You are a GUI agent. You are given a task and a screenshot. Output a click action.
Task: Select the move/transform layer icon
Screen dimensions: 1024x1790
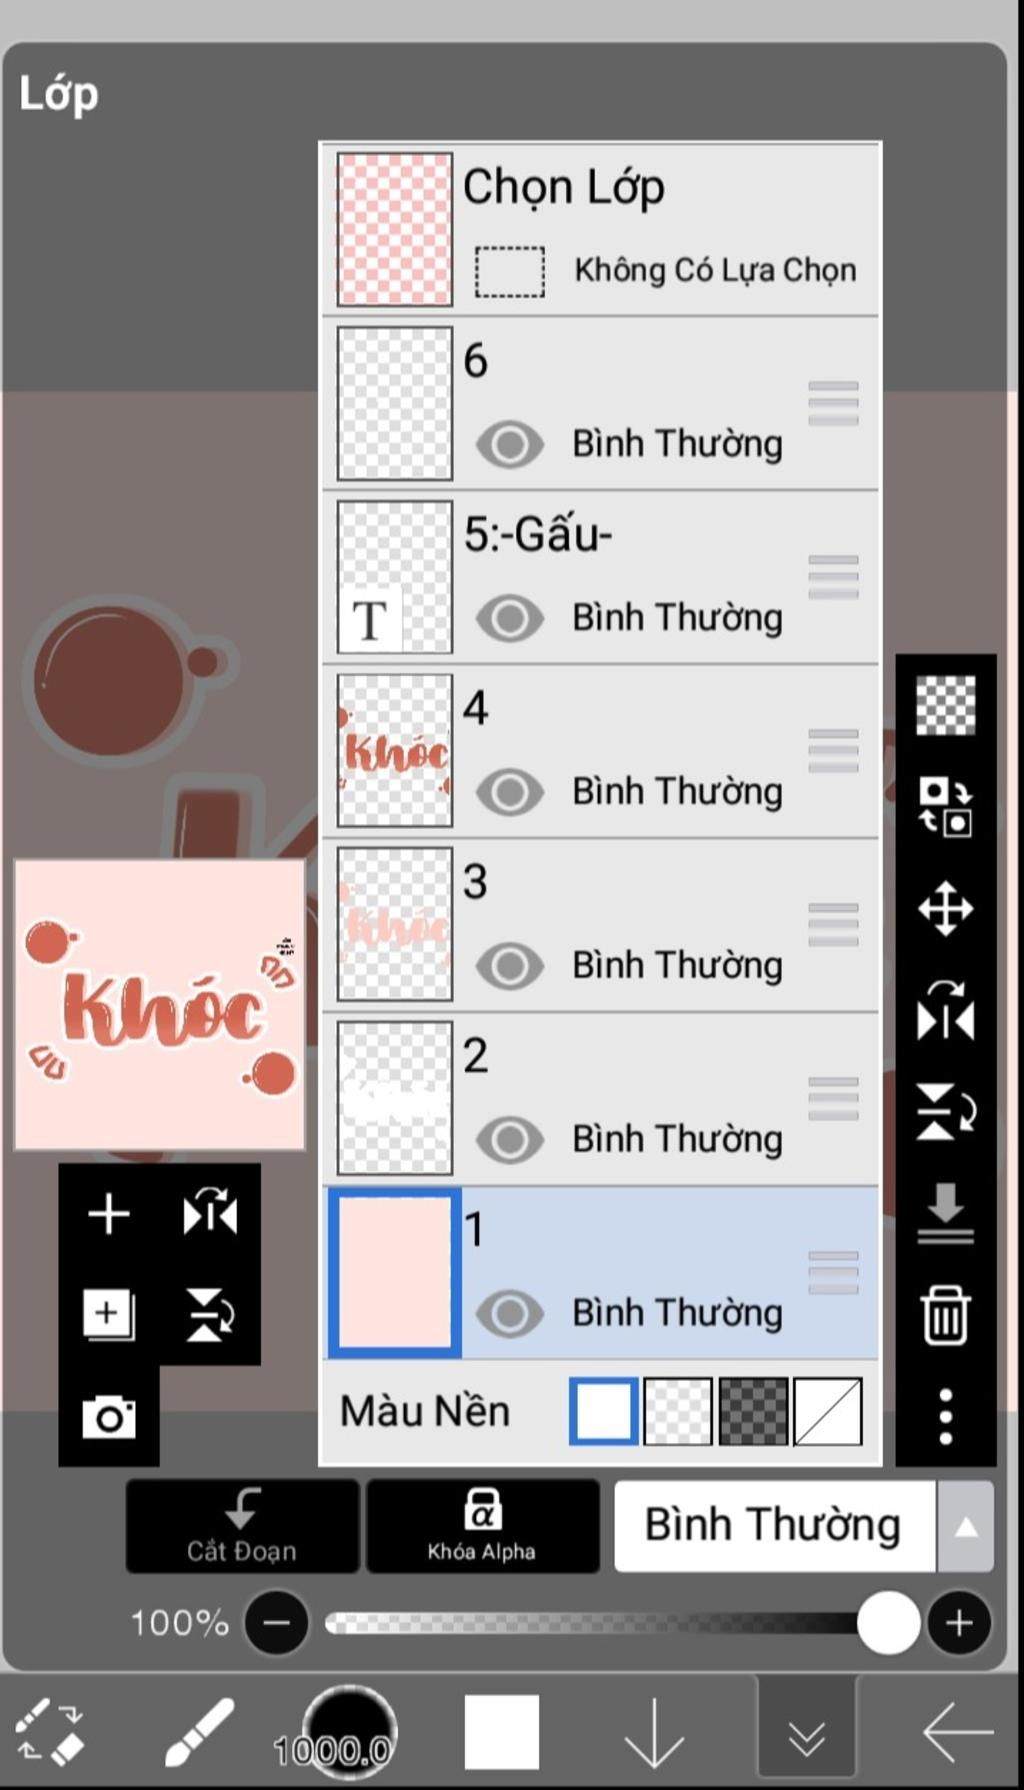[945, 908]
